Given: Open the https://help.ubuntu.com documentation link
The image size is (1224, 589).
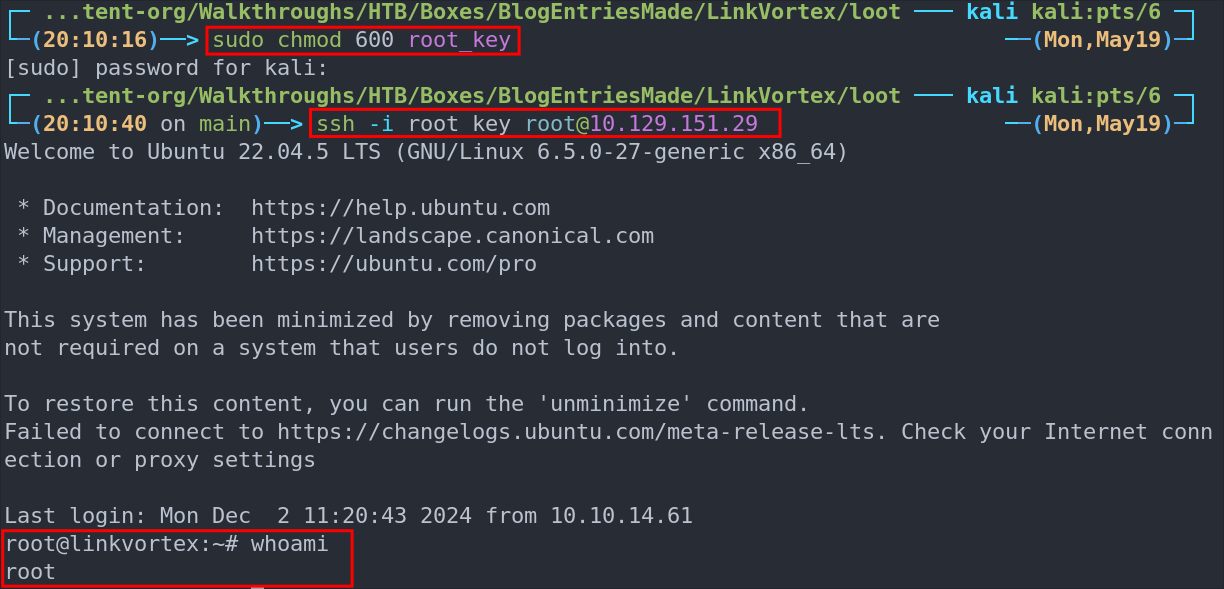Looking at the screenshot, I should [x=400, y=208].
